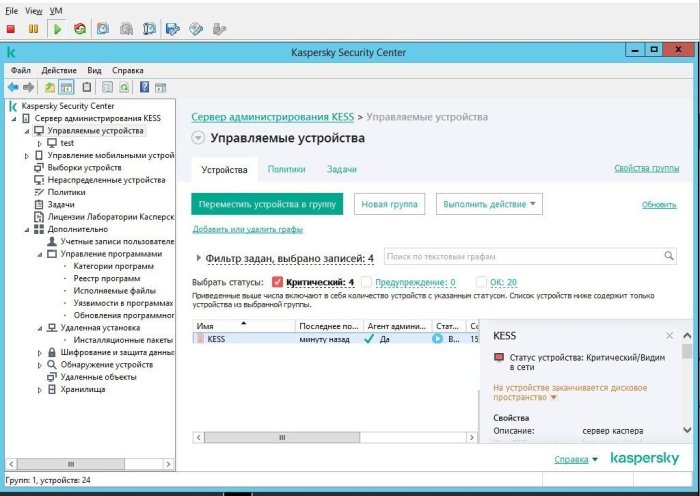Image resolution: width=700 pixels, height=496 pixels.
Task: Open the Вид menu
Action: (x=94, y=71)
